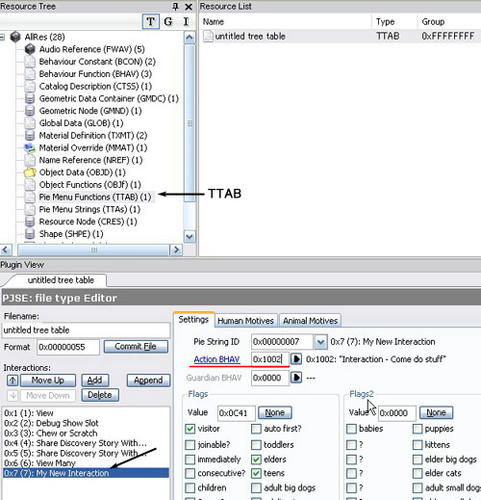Select Behaviour Function (BHAV) tree item

[95, 74]
